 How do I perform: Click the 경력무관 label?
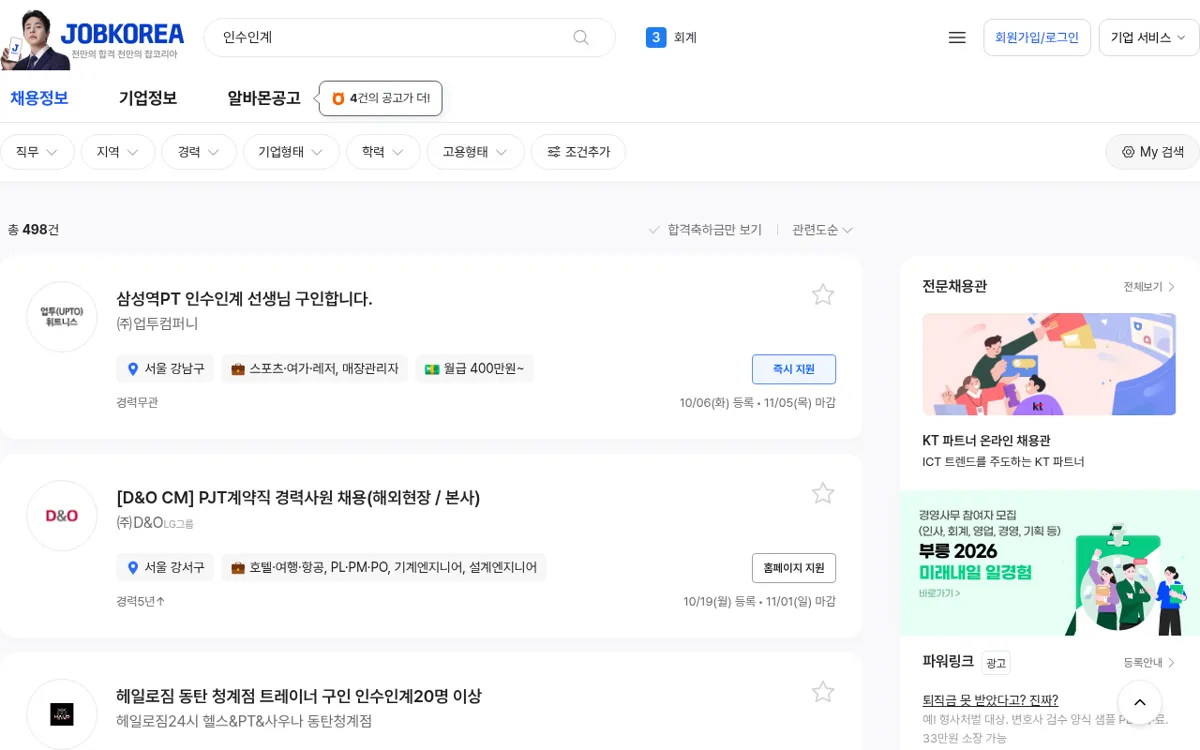coord(137,403)
